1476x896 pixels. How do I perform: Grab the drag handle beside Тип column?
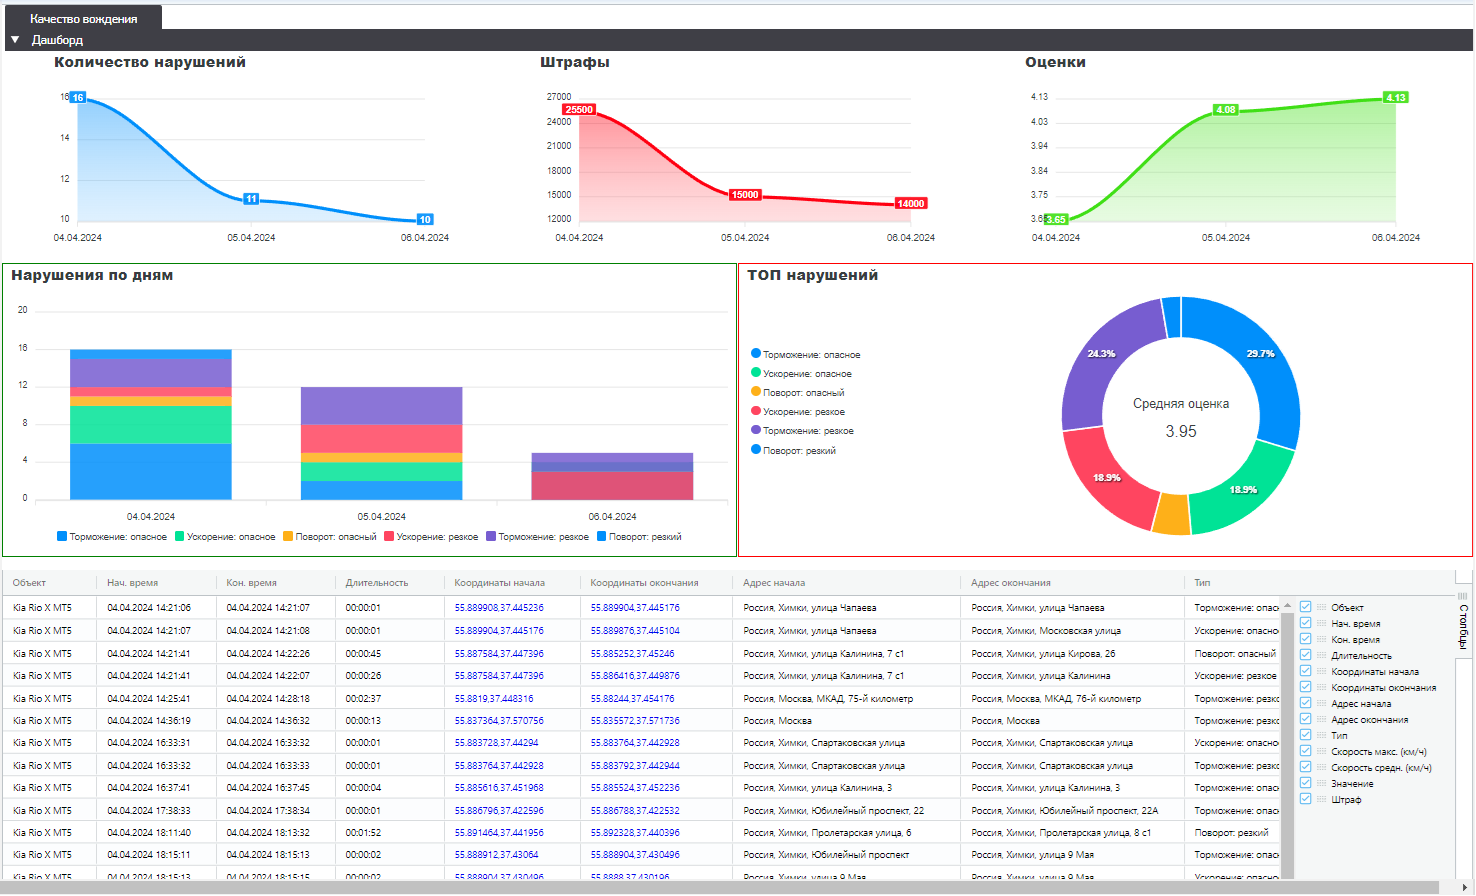[1321, 735]
